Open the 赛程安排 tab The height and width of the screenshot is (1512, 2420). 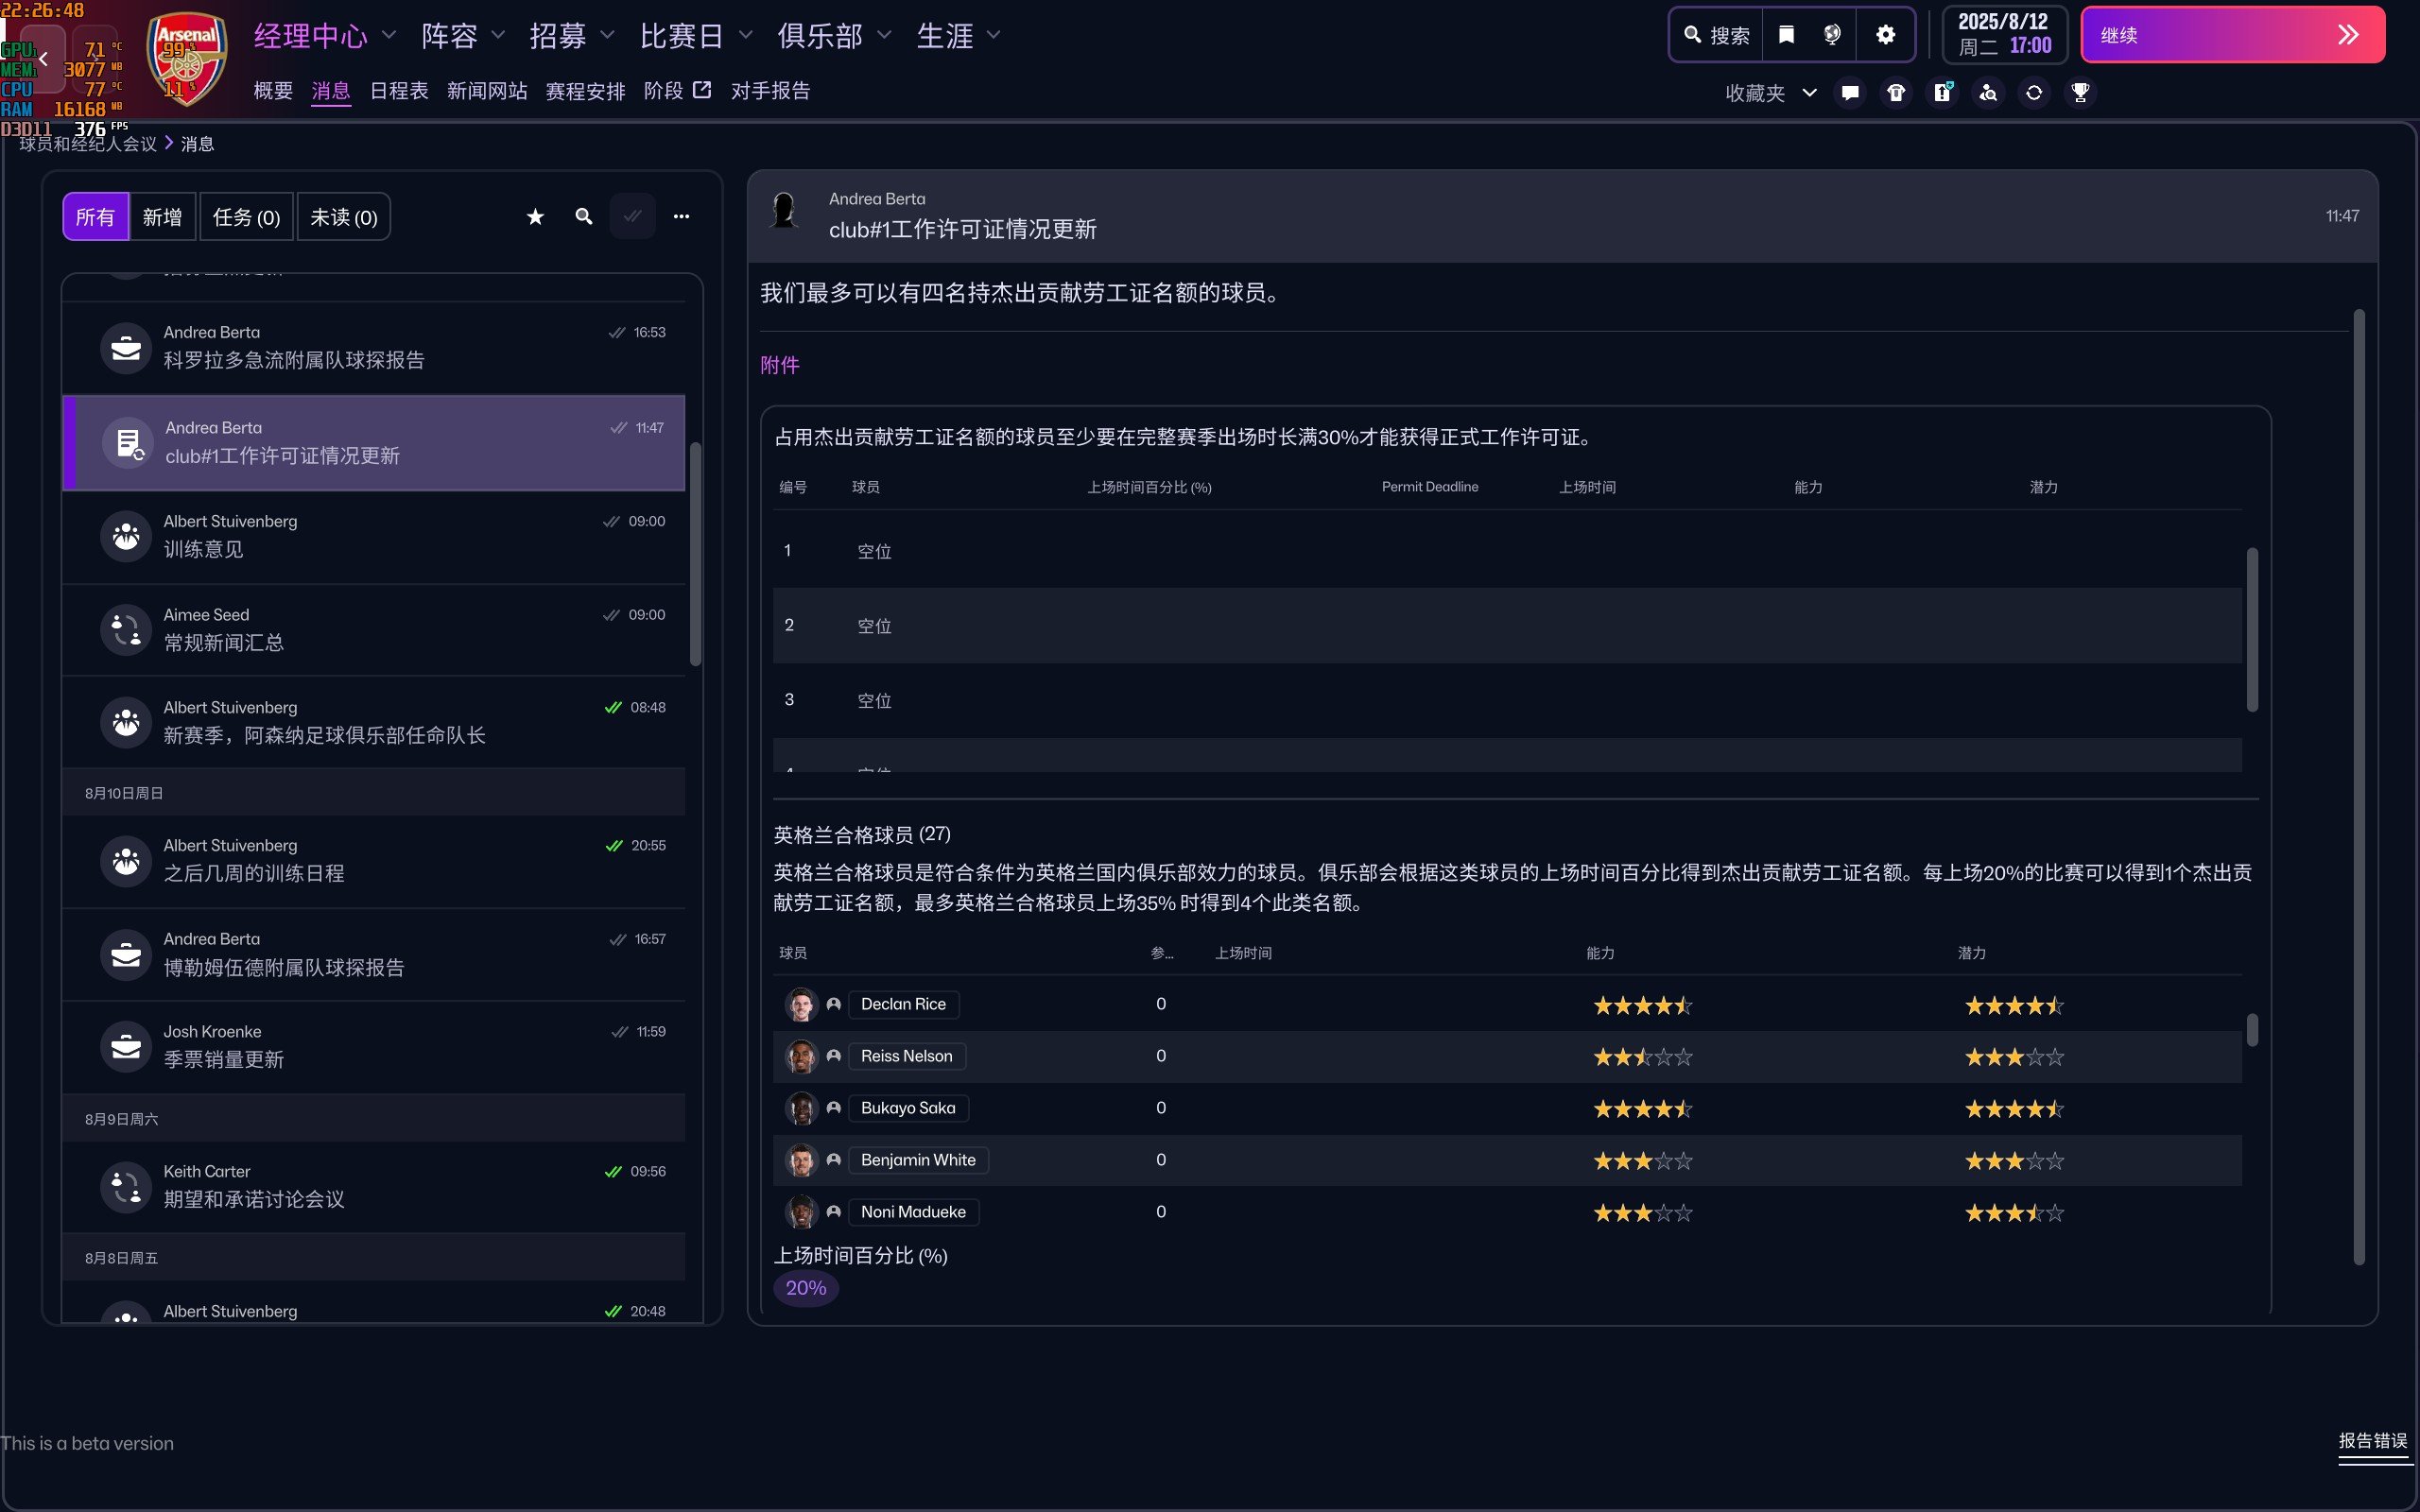pyautogui.click(x=585, y=91)
